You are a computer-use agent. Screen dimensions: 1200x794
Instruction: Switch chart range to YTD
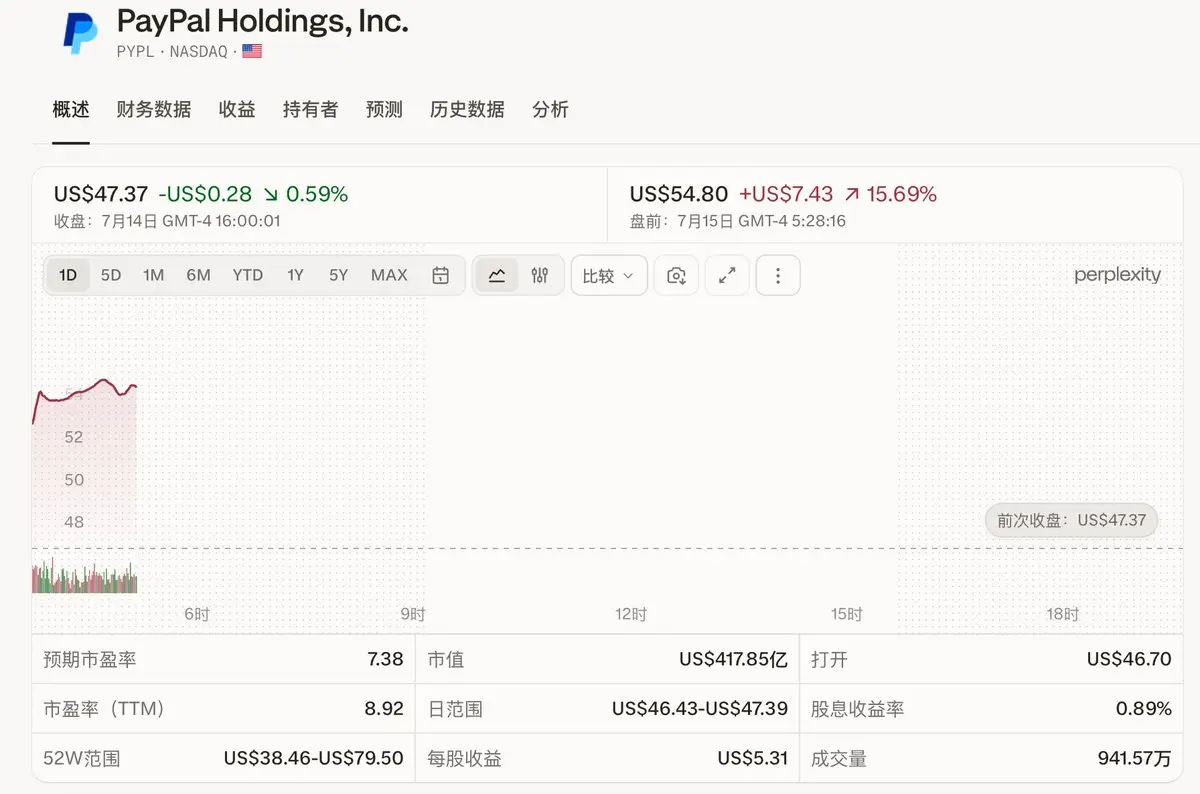coord(248,275)
